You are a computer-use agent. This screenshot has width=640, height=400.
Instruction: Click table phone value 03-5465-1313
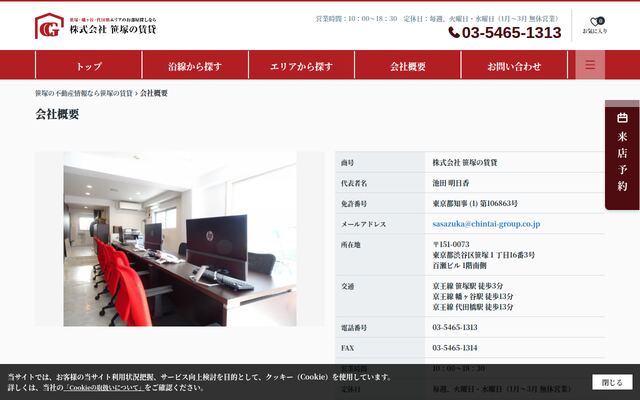click(455, 327)
